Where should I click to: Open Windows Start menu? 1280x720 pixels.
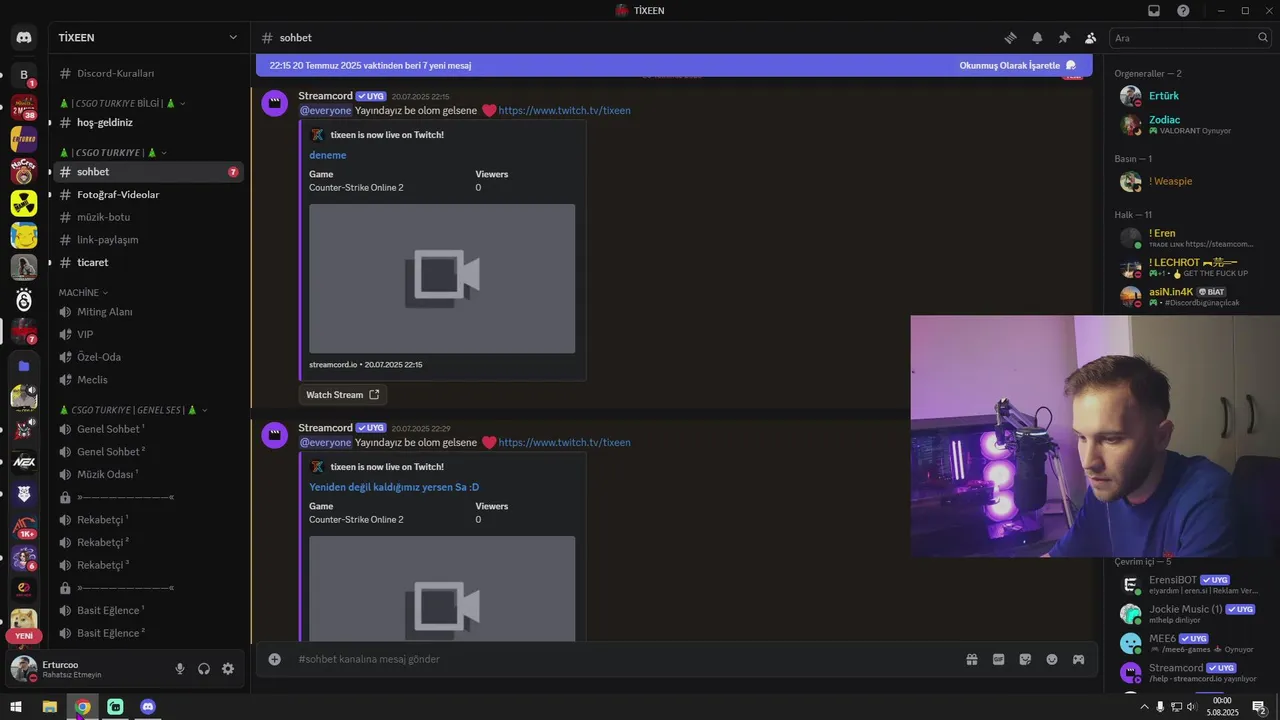click(x=16, y=707)
